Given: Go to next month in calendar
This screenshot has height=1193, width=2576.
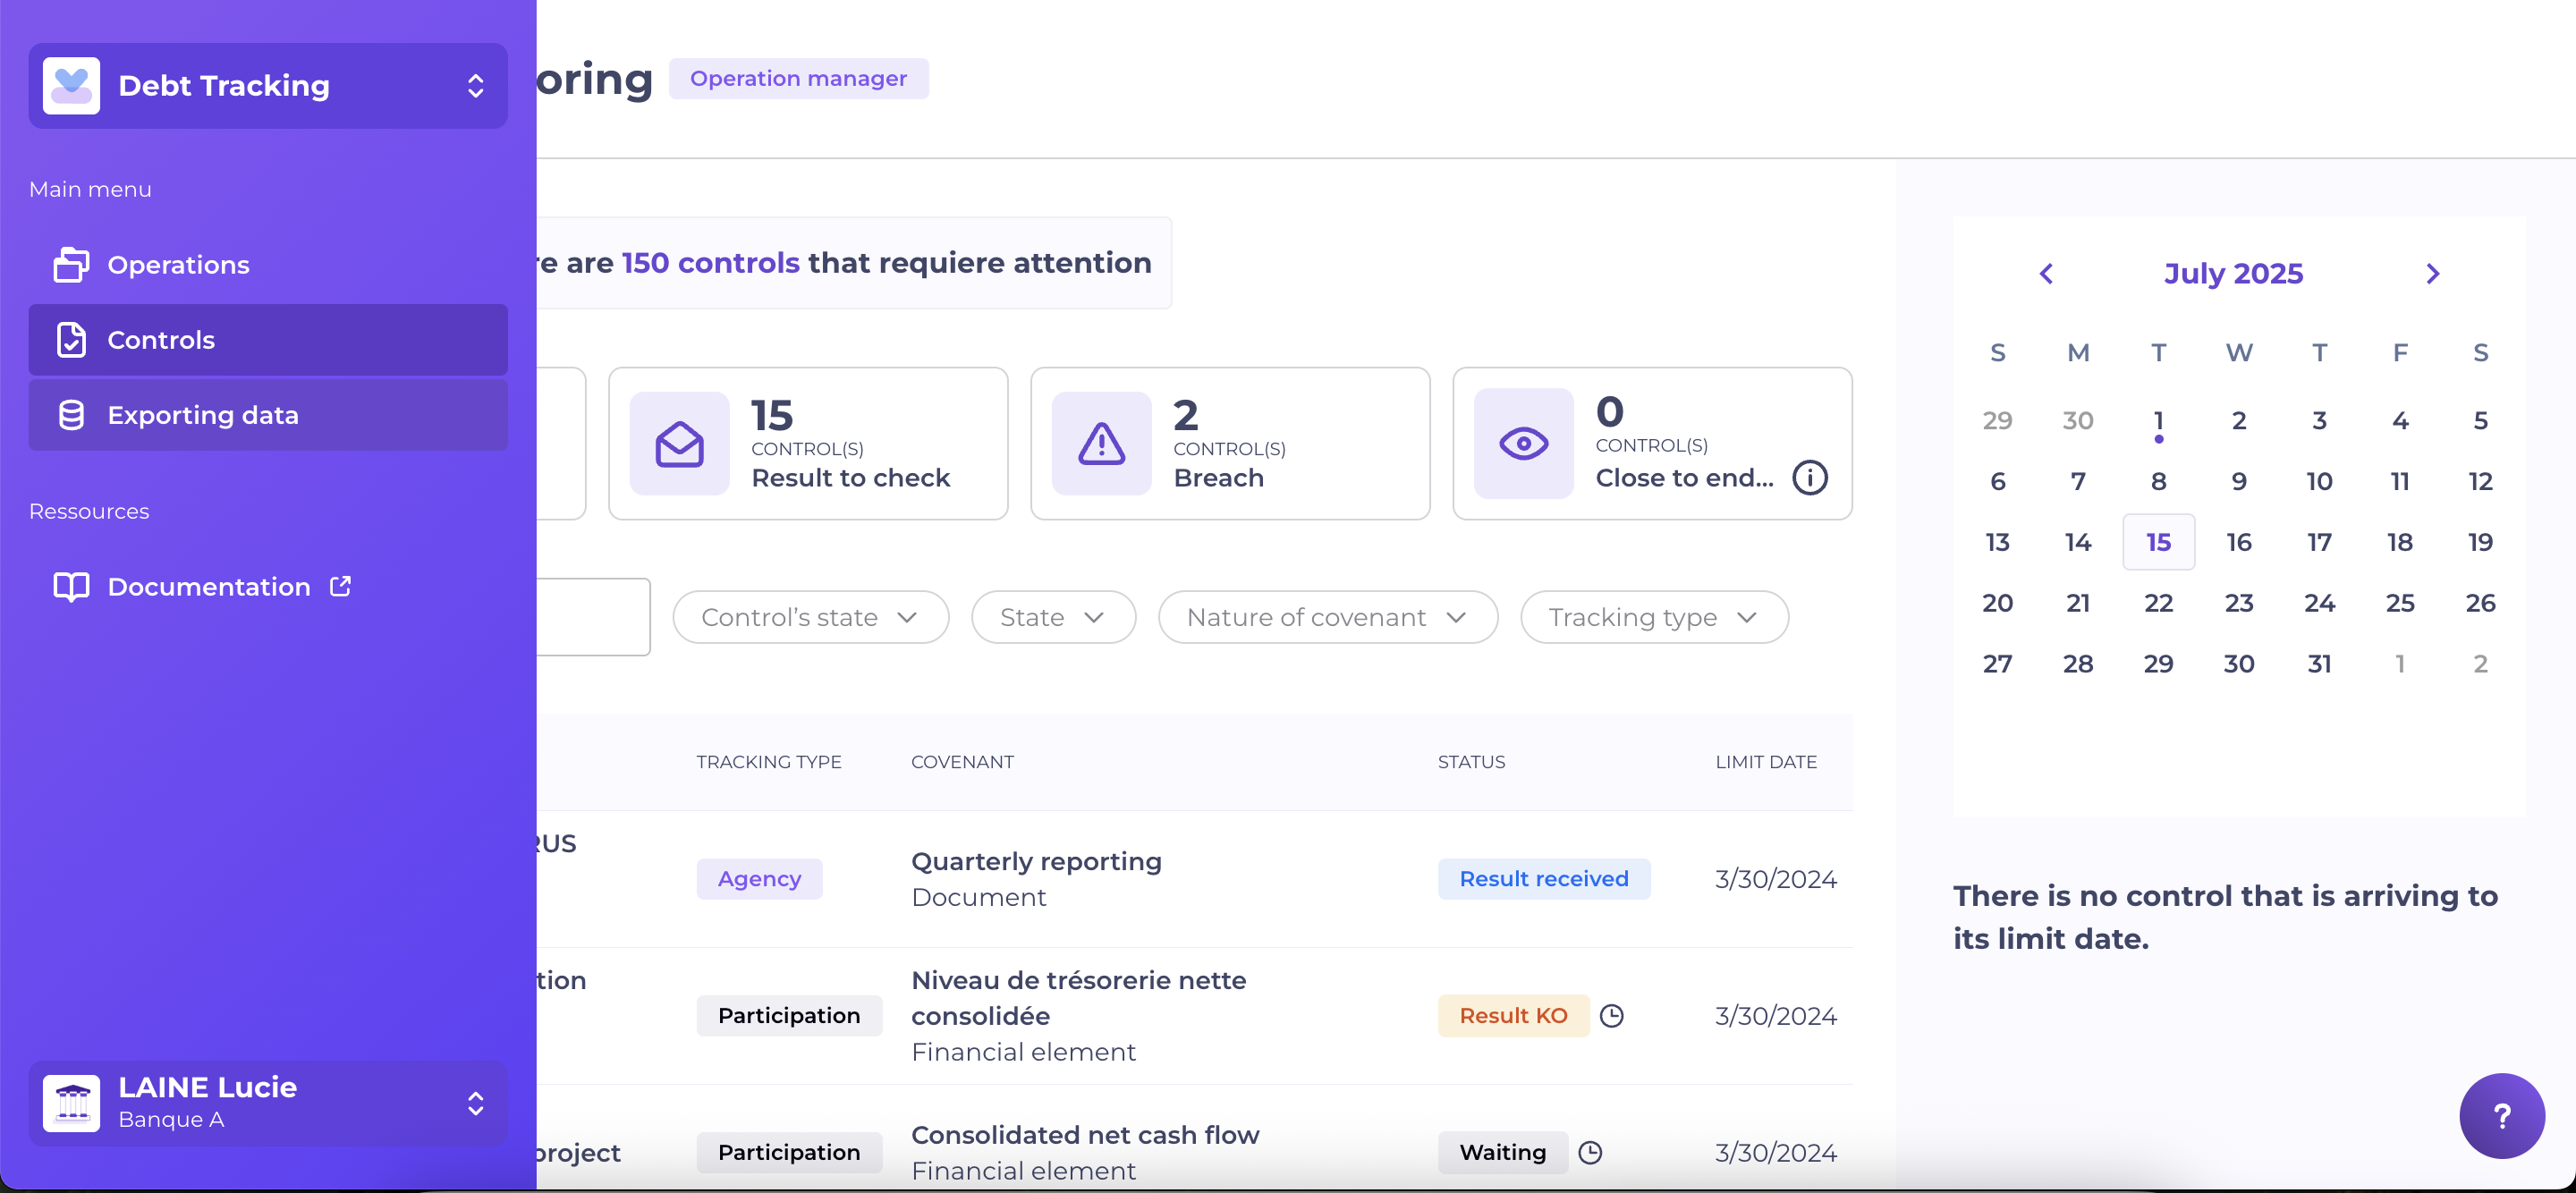Looking at the screenshot, I should 2432,274.
